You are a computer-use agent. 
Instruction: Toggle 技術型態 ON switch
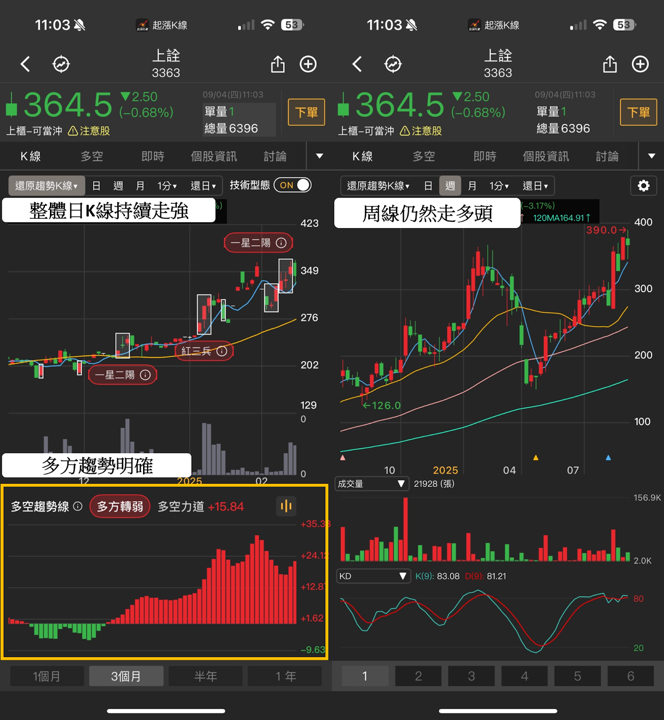(293, 185)
